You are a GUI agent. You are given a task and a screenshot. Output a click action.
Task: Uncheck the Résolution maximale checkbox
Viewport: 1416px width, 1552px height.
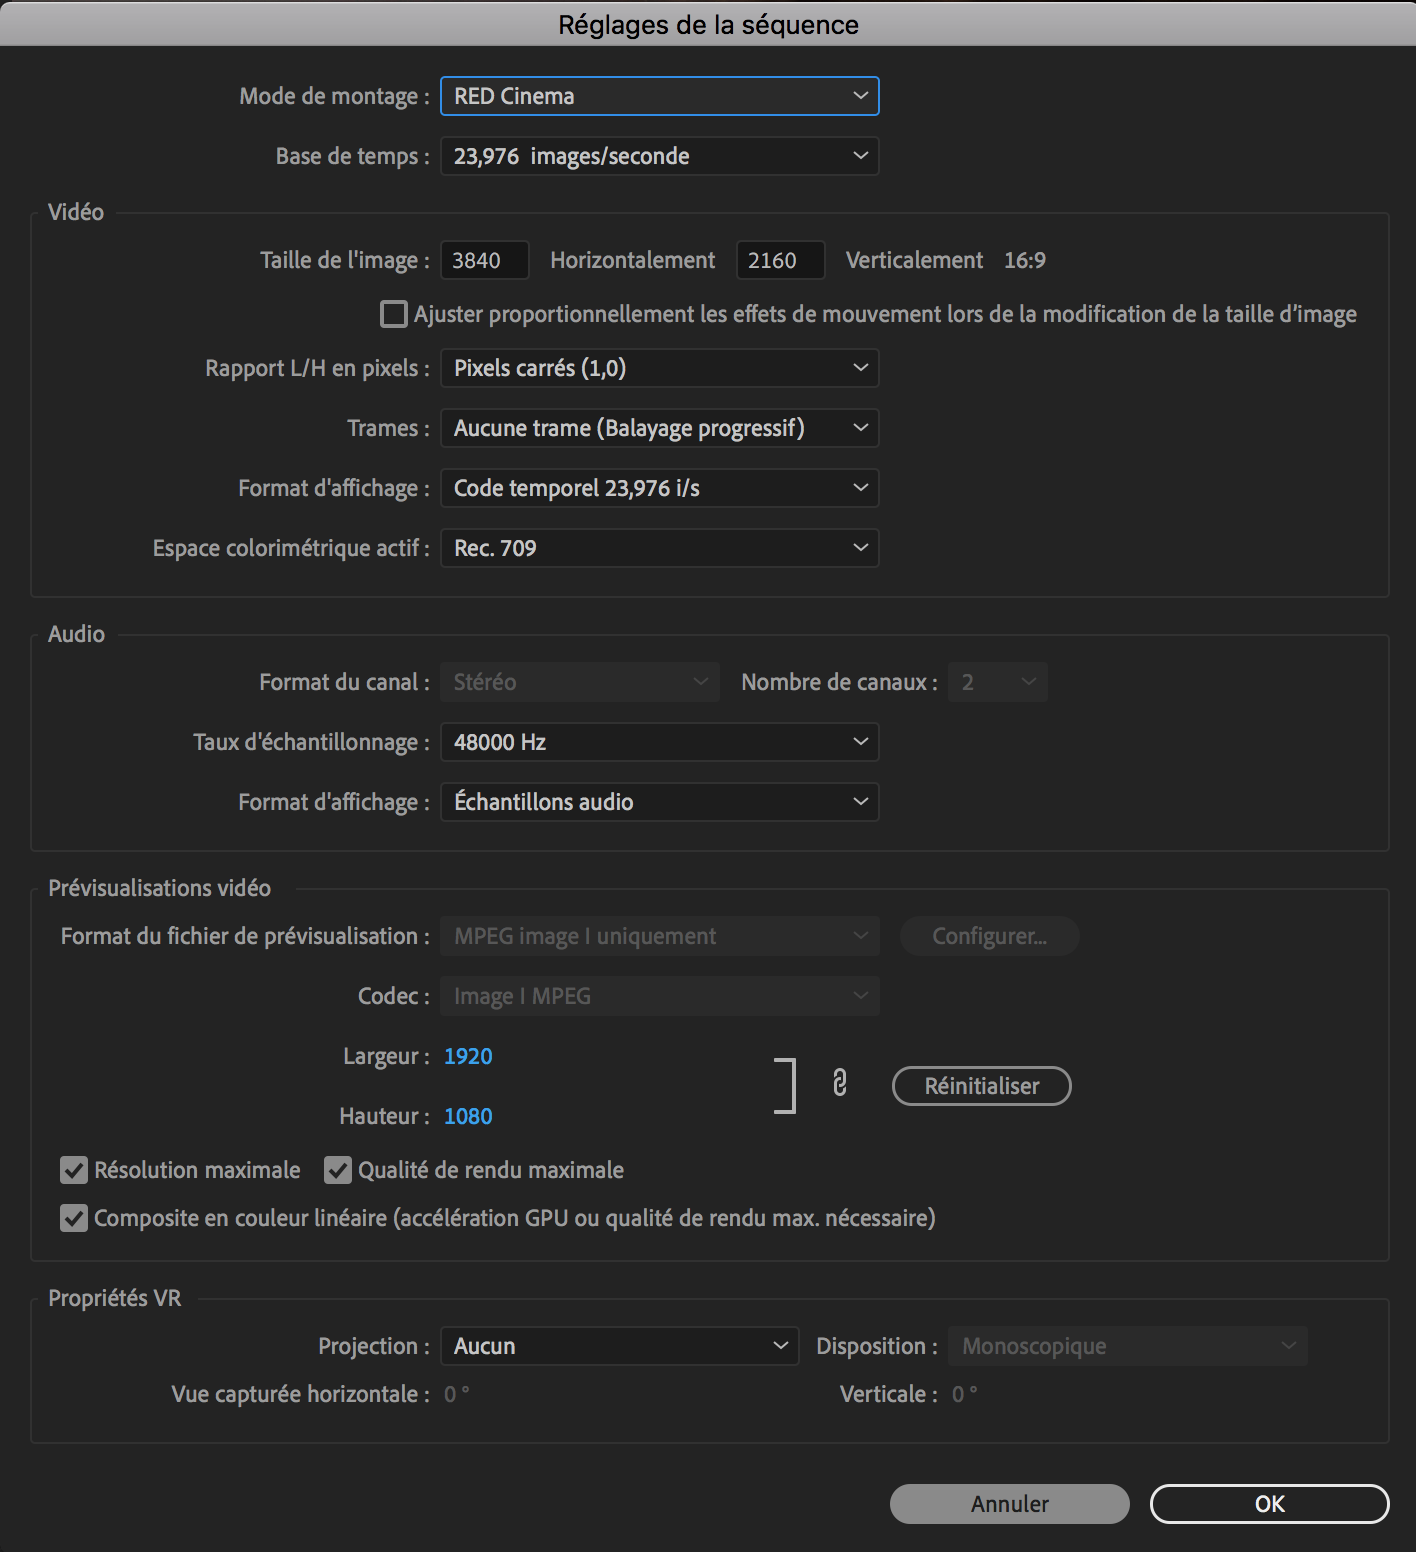coord(74,1170)
